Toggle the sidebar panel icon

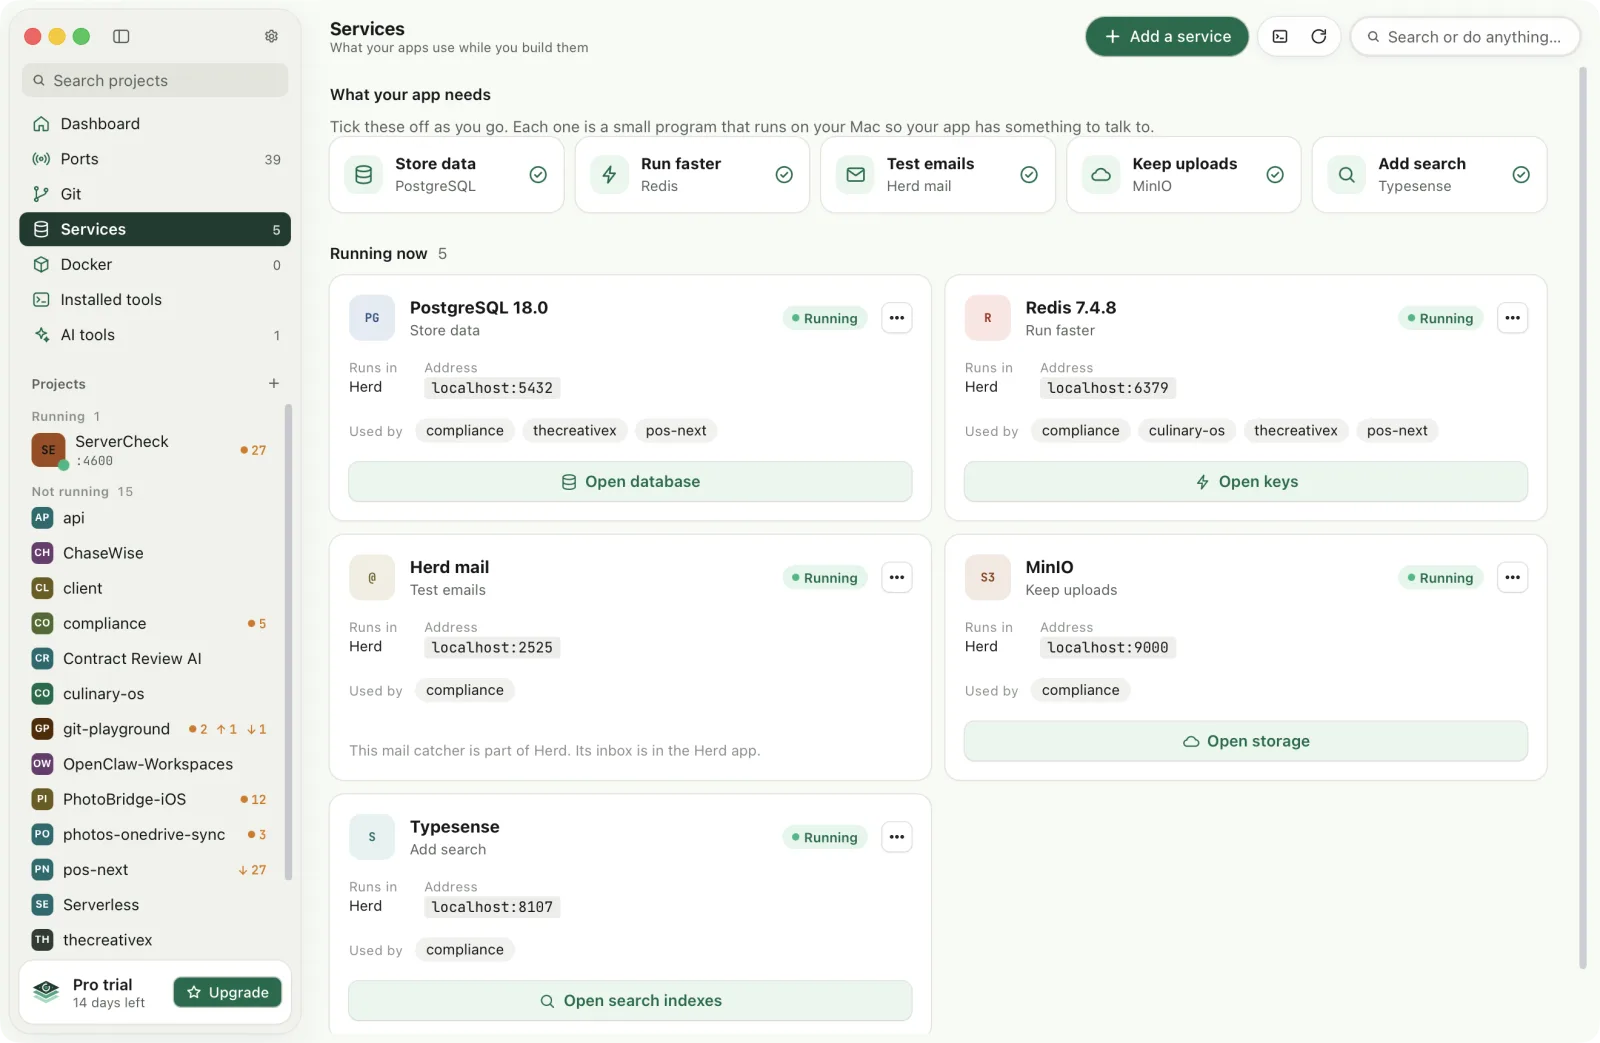point(121,36)
